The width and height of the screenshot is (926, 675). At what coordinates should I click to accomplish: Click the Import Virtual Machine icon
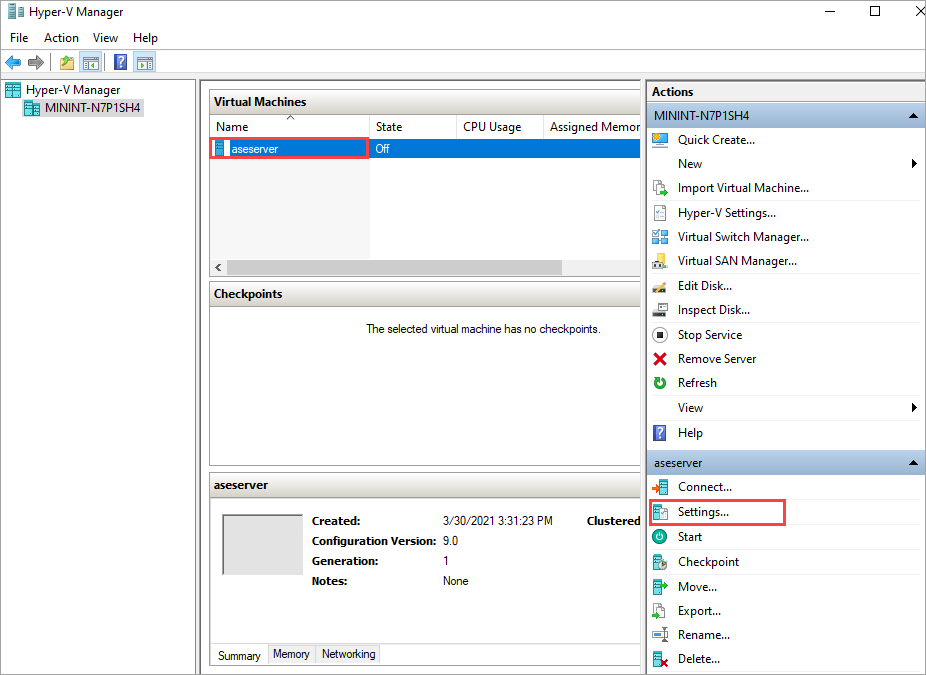click(x=660, y=187)
